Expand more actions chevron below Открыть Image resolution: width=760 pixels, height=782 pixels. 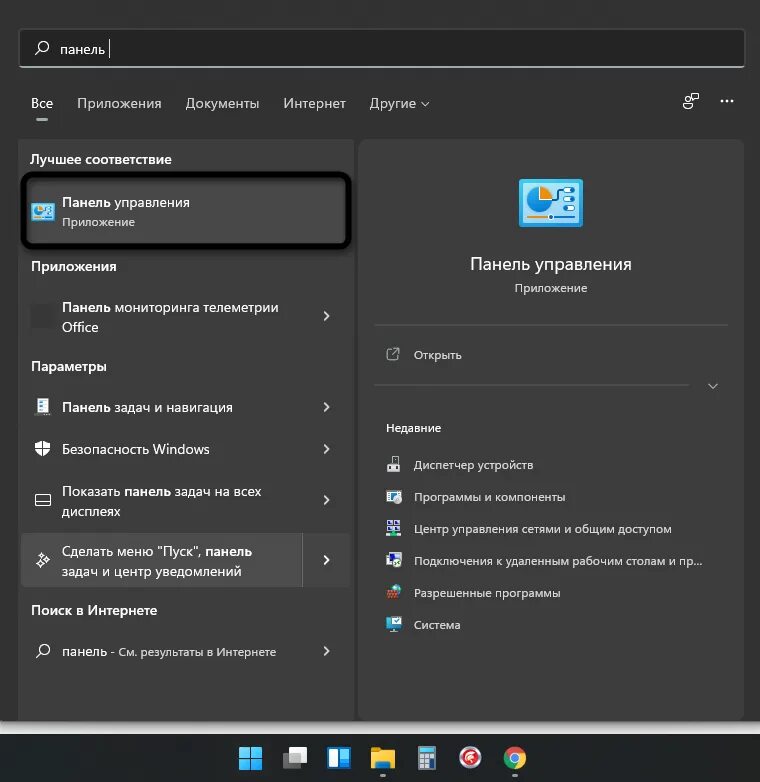[713, 386]
